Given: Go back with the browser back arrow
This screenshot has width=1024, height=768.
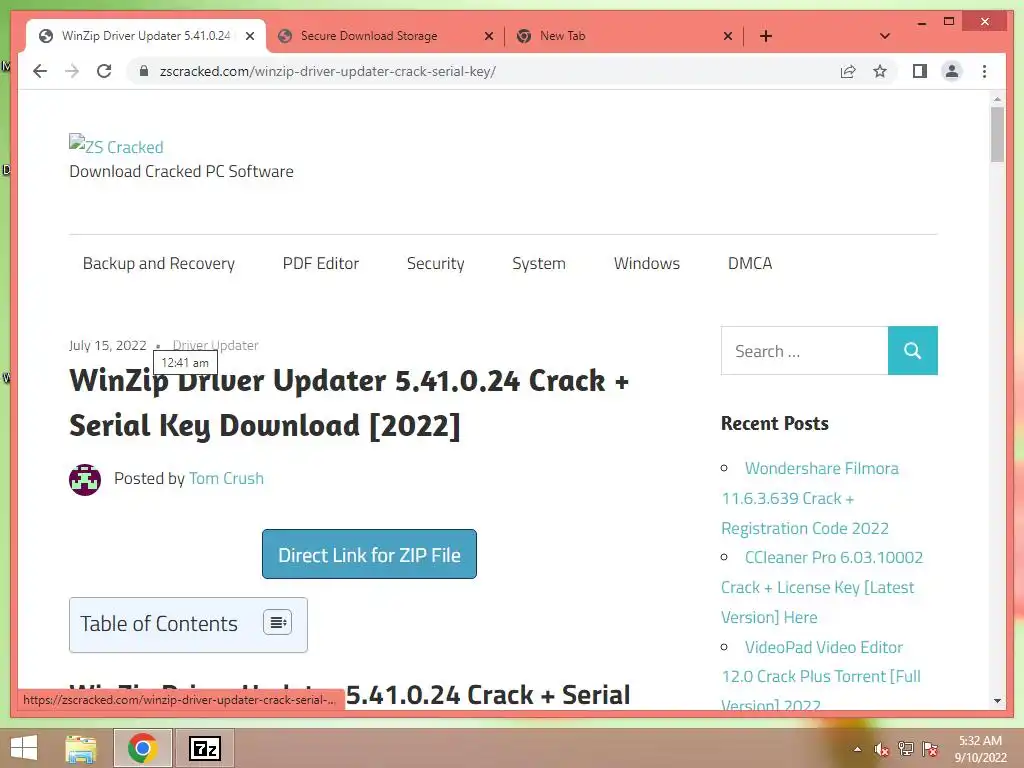Looking at the screenshot, I should (x=40, y=71).
